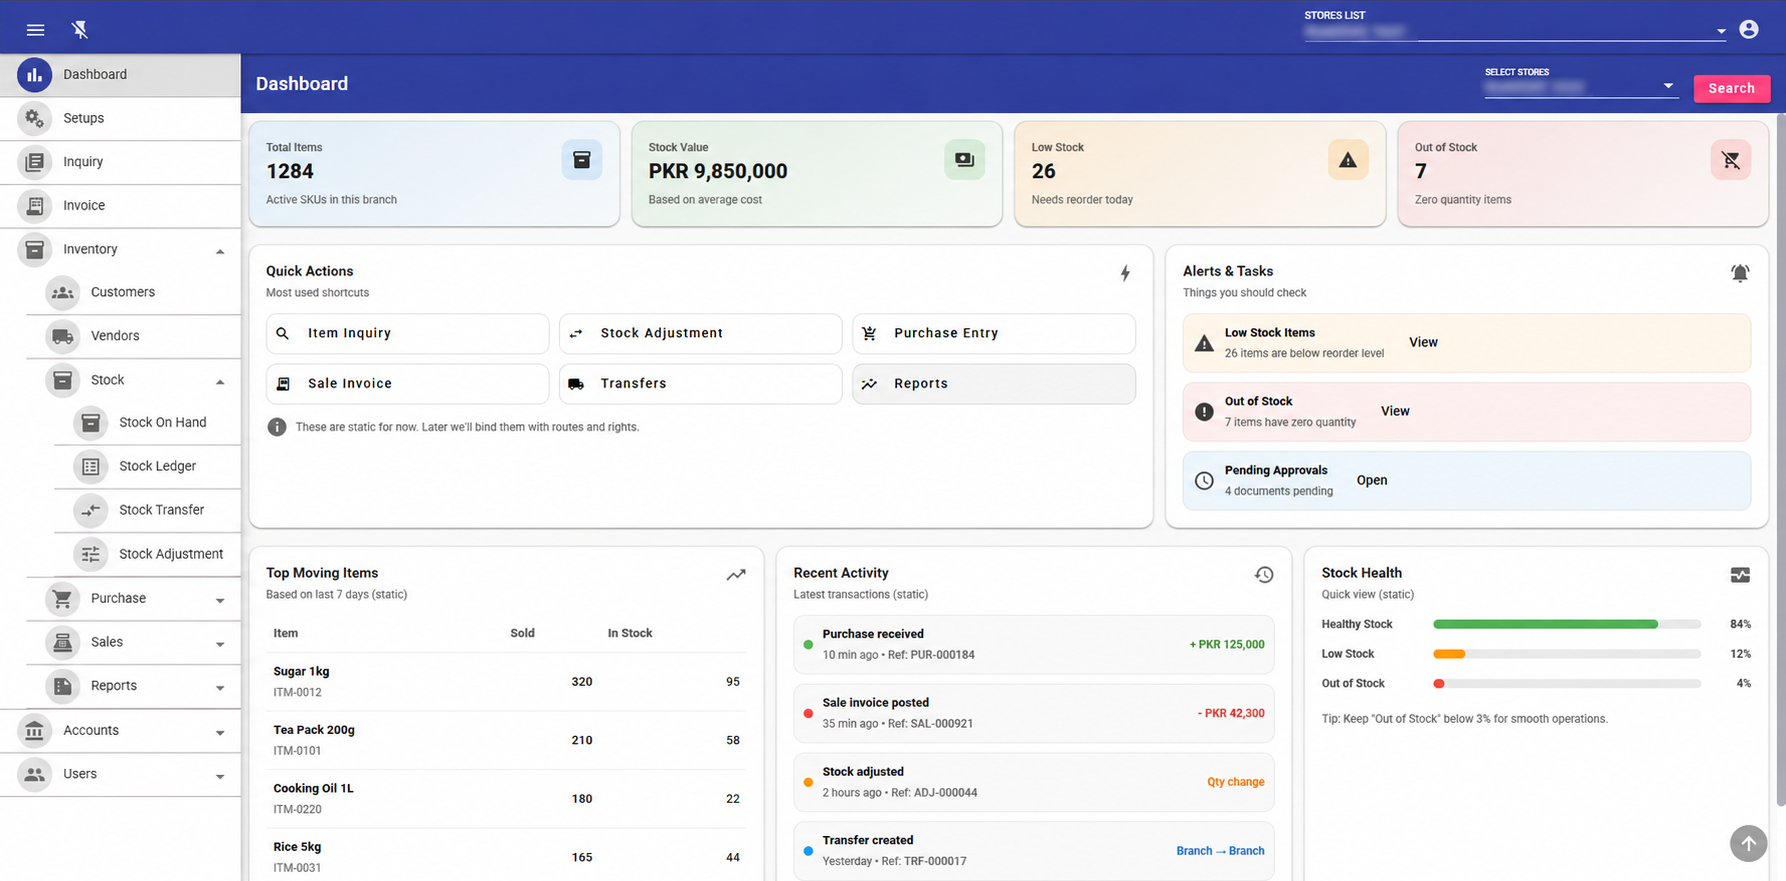Click the page vertical scrollbar

[x=1780, y=460]
